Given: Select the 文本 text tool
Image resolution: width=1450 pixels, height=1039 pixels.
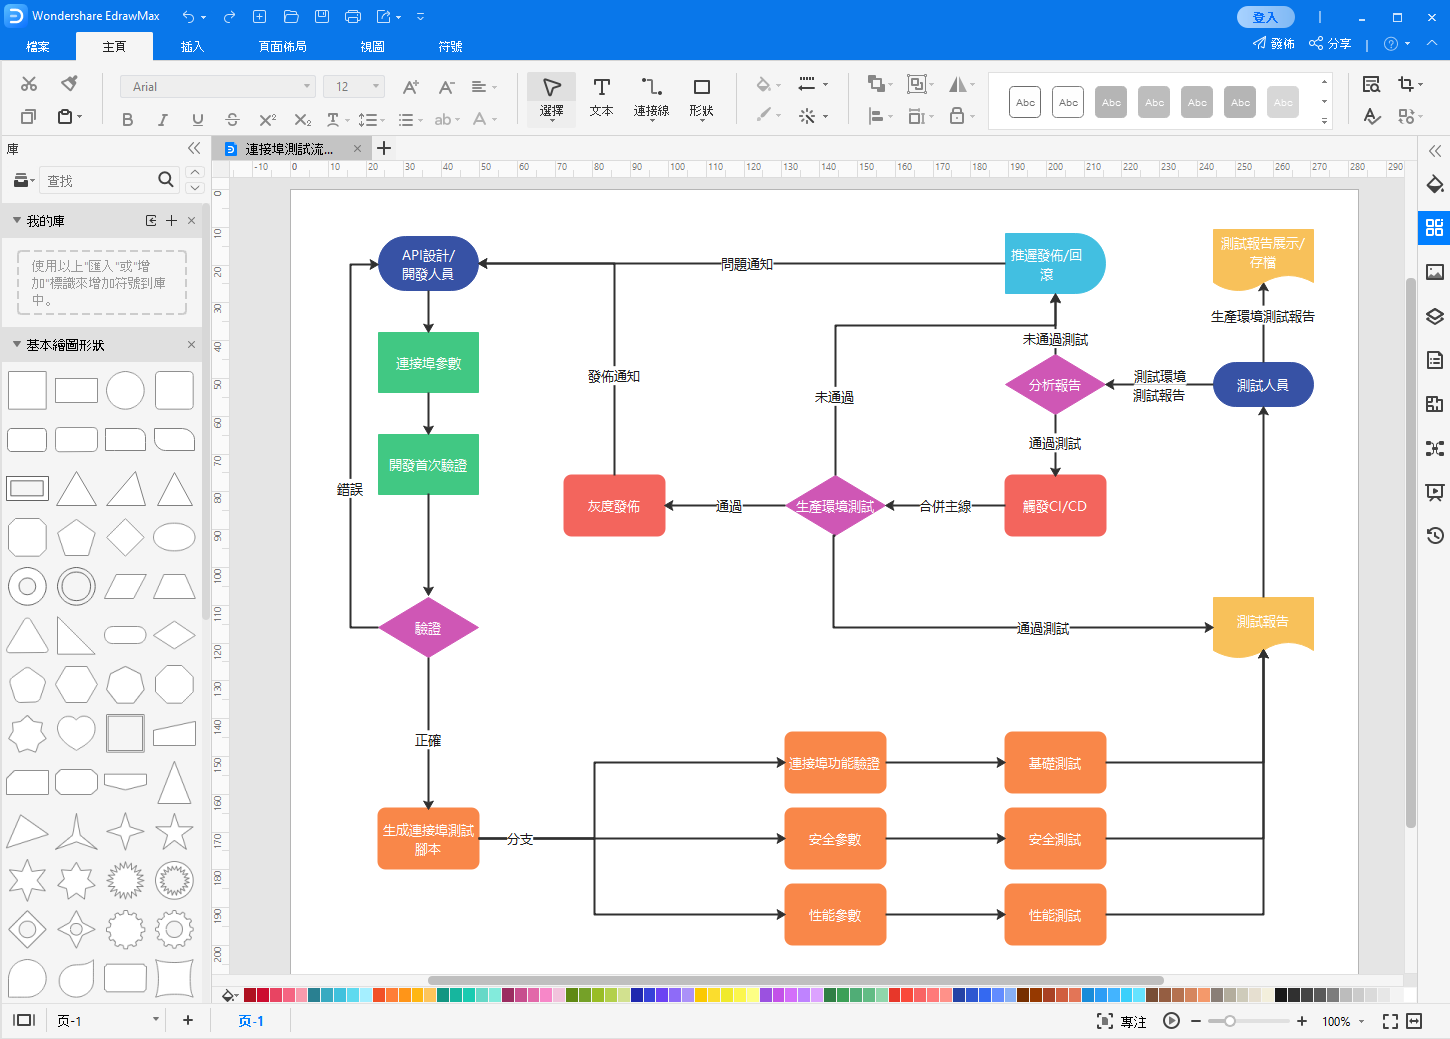Looking at the screenshot, I should pos(601,98).
